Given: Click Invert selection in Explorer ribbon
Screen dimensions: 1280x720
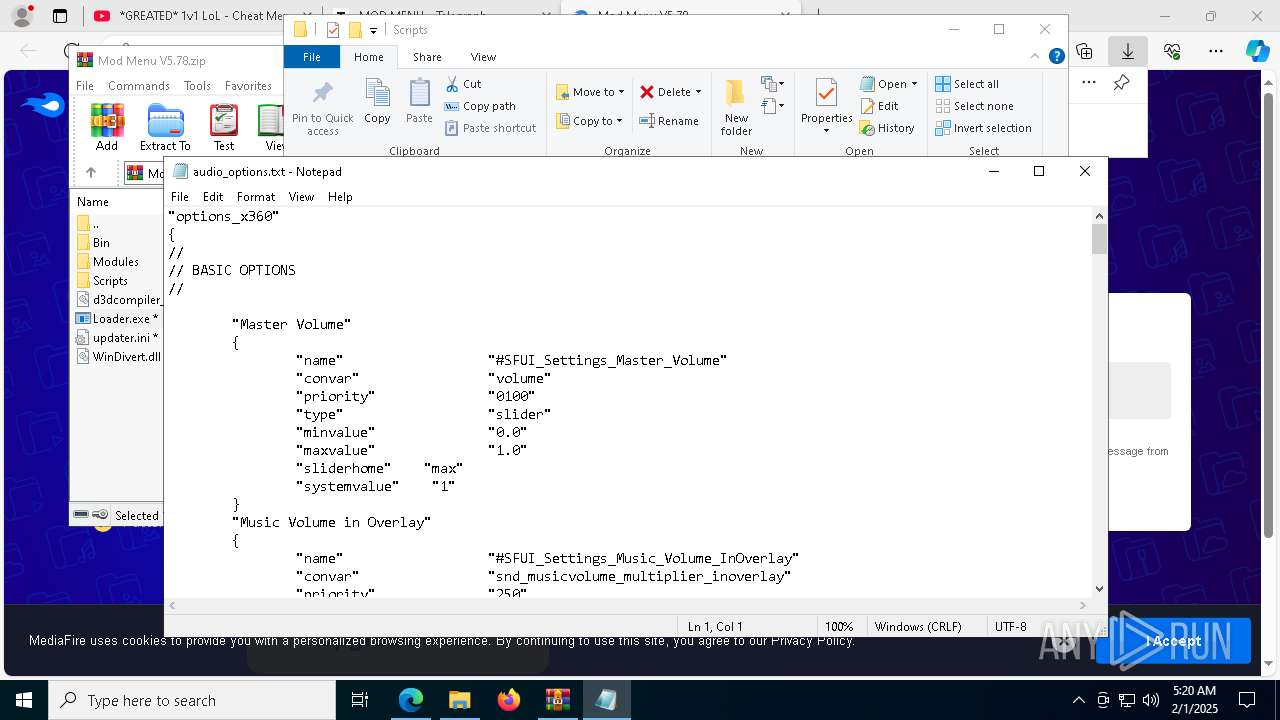Looking at the screenshot, I should click(983, 128).
